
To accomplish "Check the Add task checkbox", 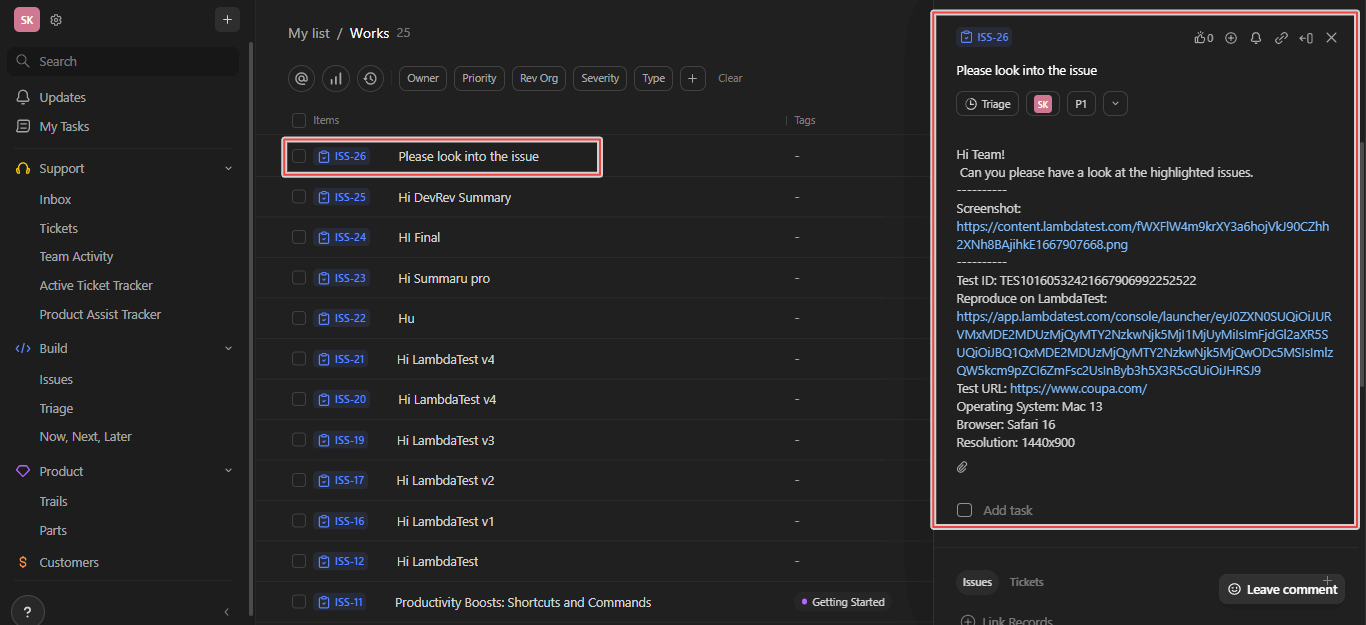I will pyautogui.click(x=964, y=510).
